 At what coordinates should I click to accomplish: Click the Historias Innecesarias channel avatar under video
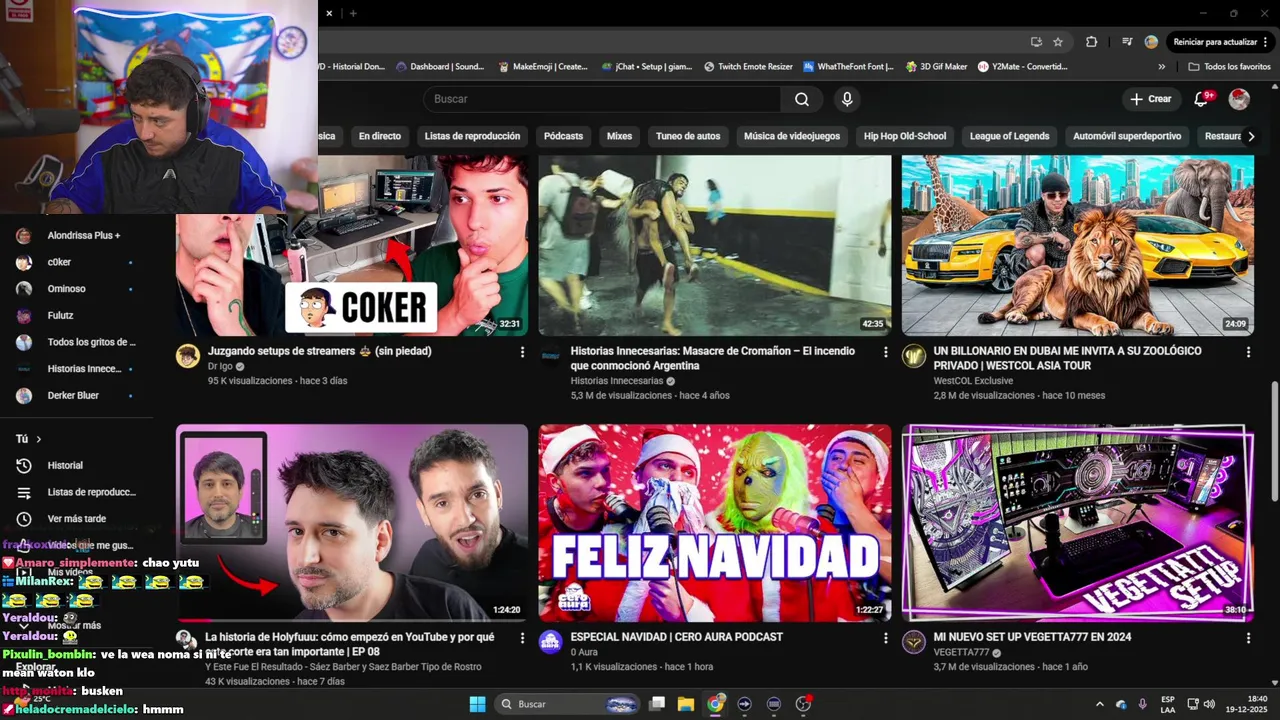pyautogui.click(x=551, y=356)
